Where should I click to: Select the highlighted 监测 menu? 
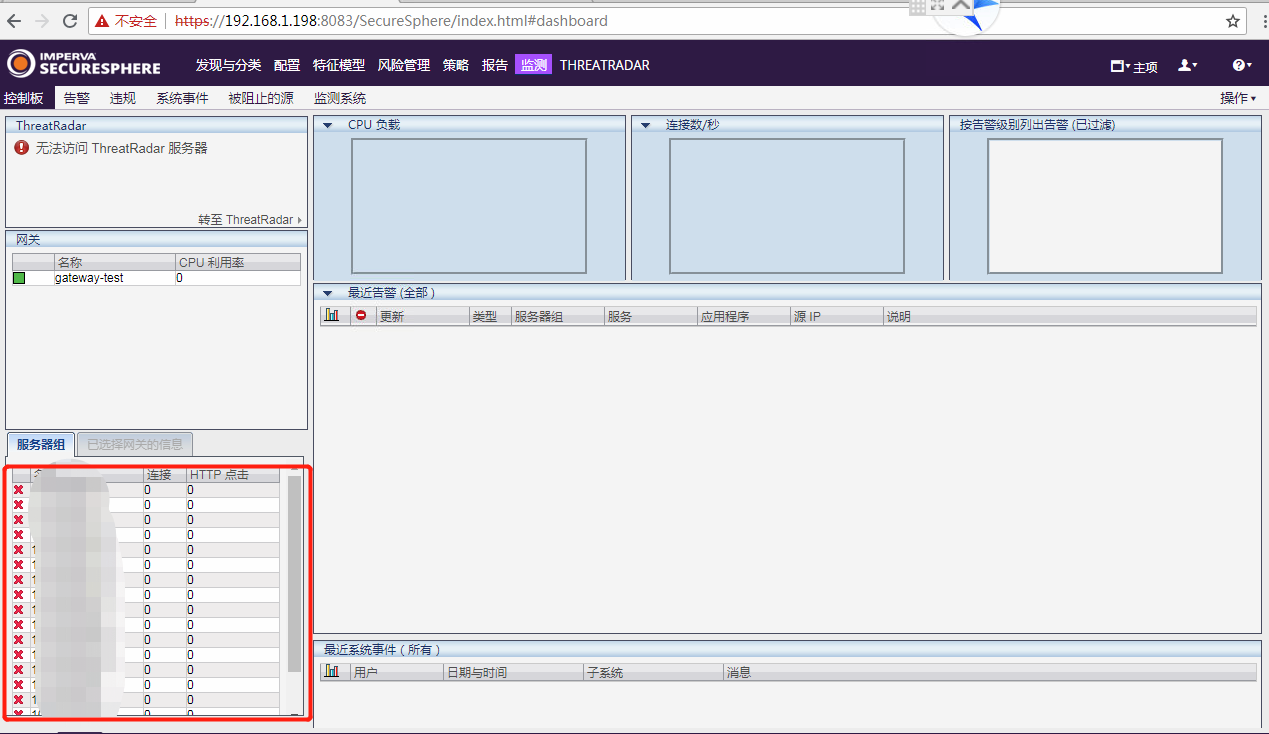[x=533, y=65]
